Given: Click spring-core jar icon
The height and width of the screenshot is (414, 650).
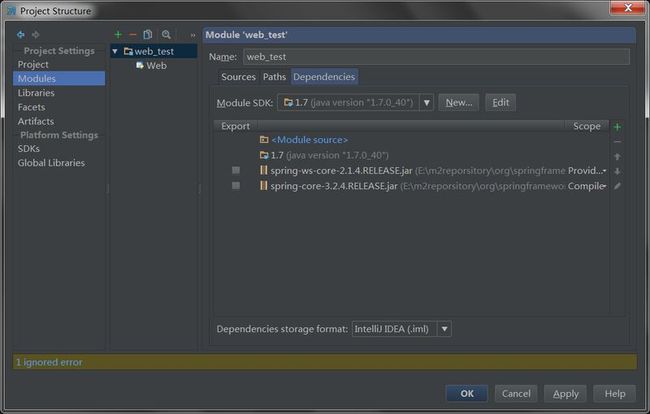Looking at the screenshot, I should click(264, 186).
